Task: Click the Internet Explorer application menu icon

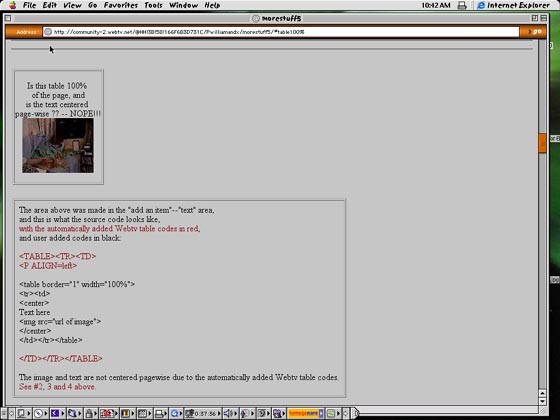Action: coord(481,5)
